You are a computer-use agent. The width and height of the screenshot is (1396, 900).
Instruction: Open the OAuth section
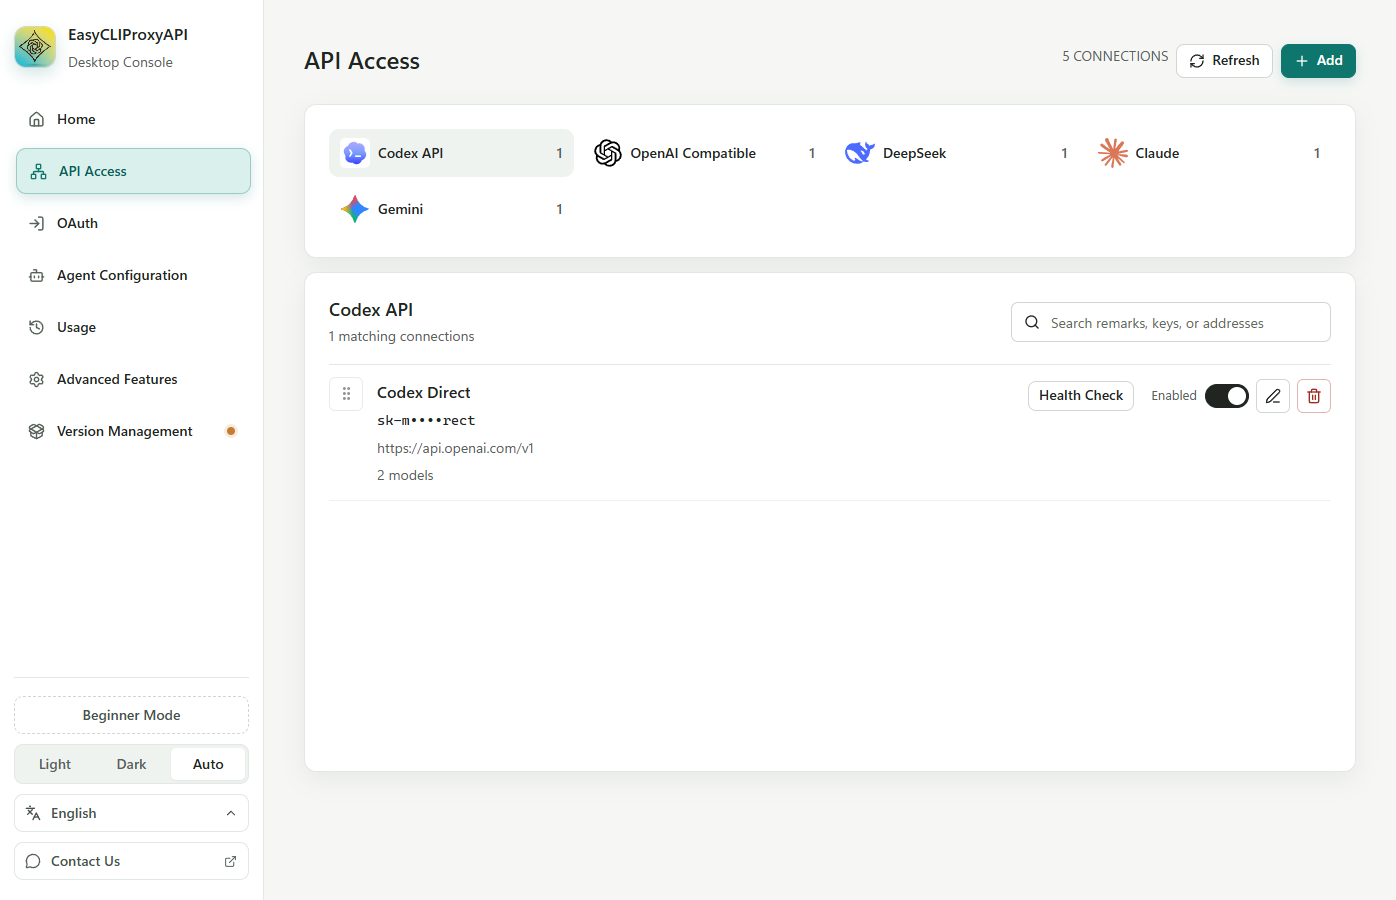pos(133,223)
